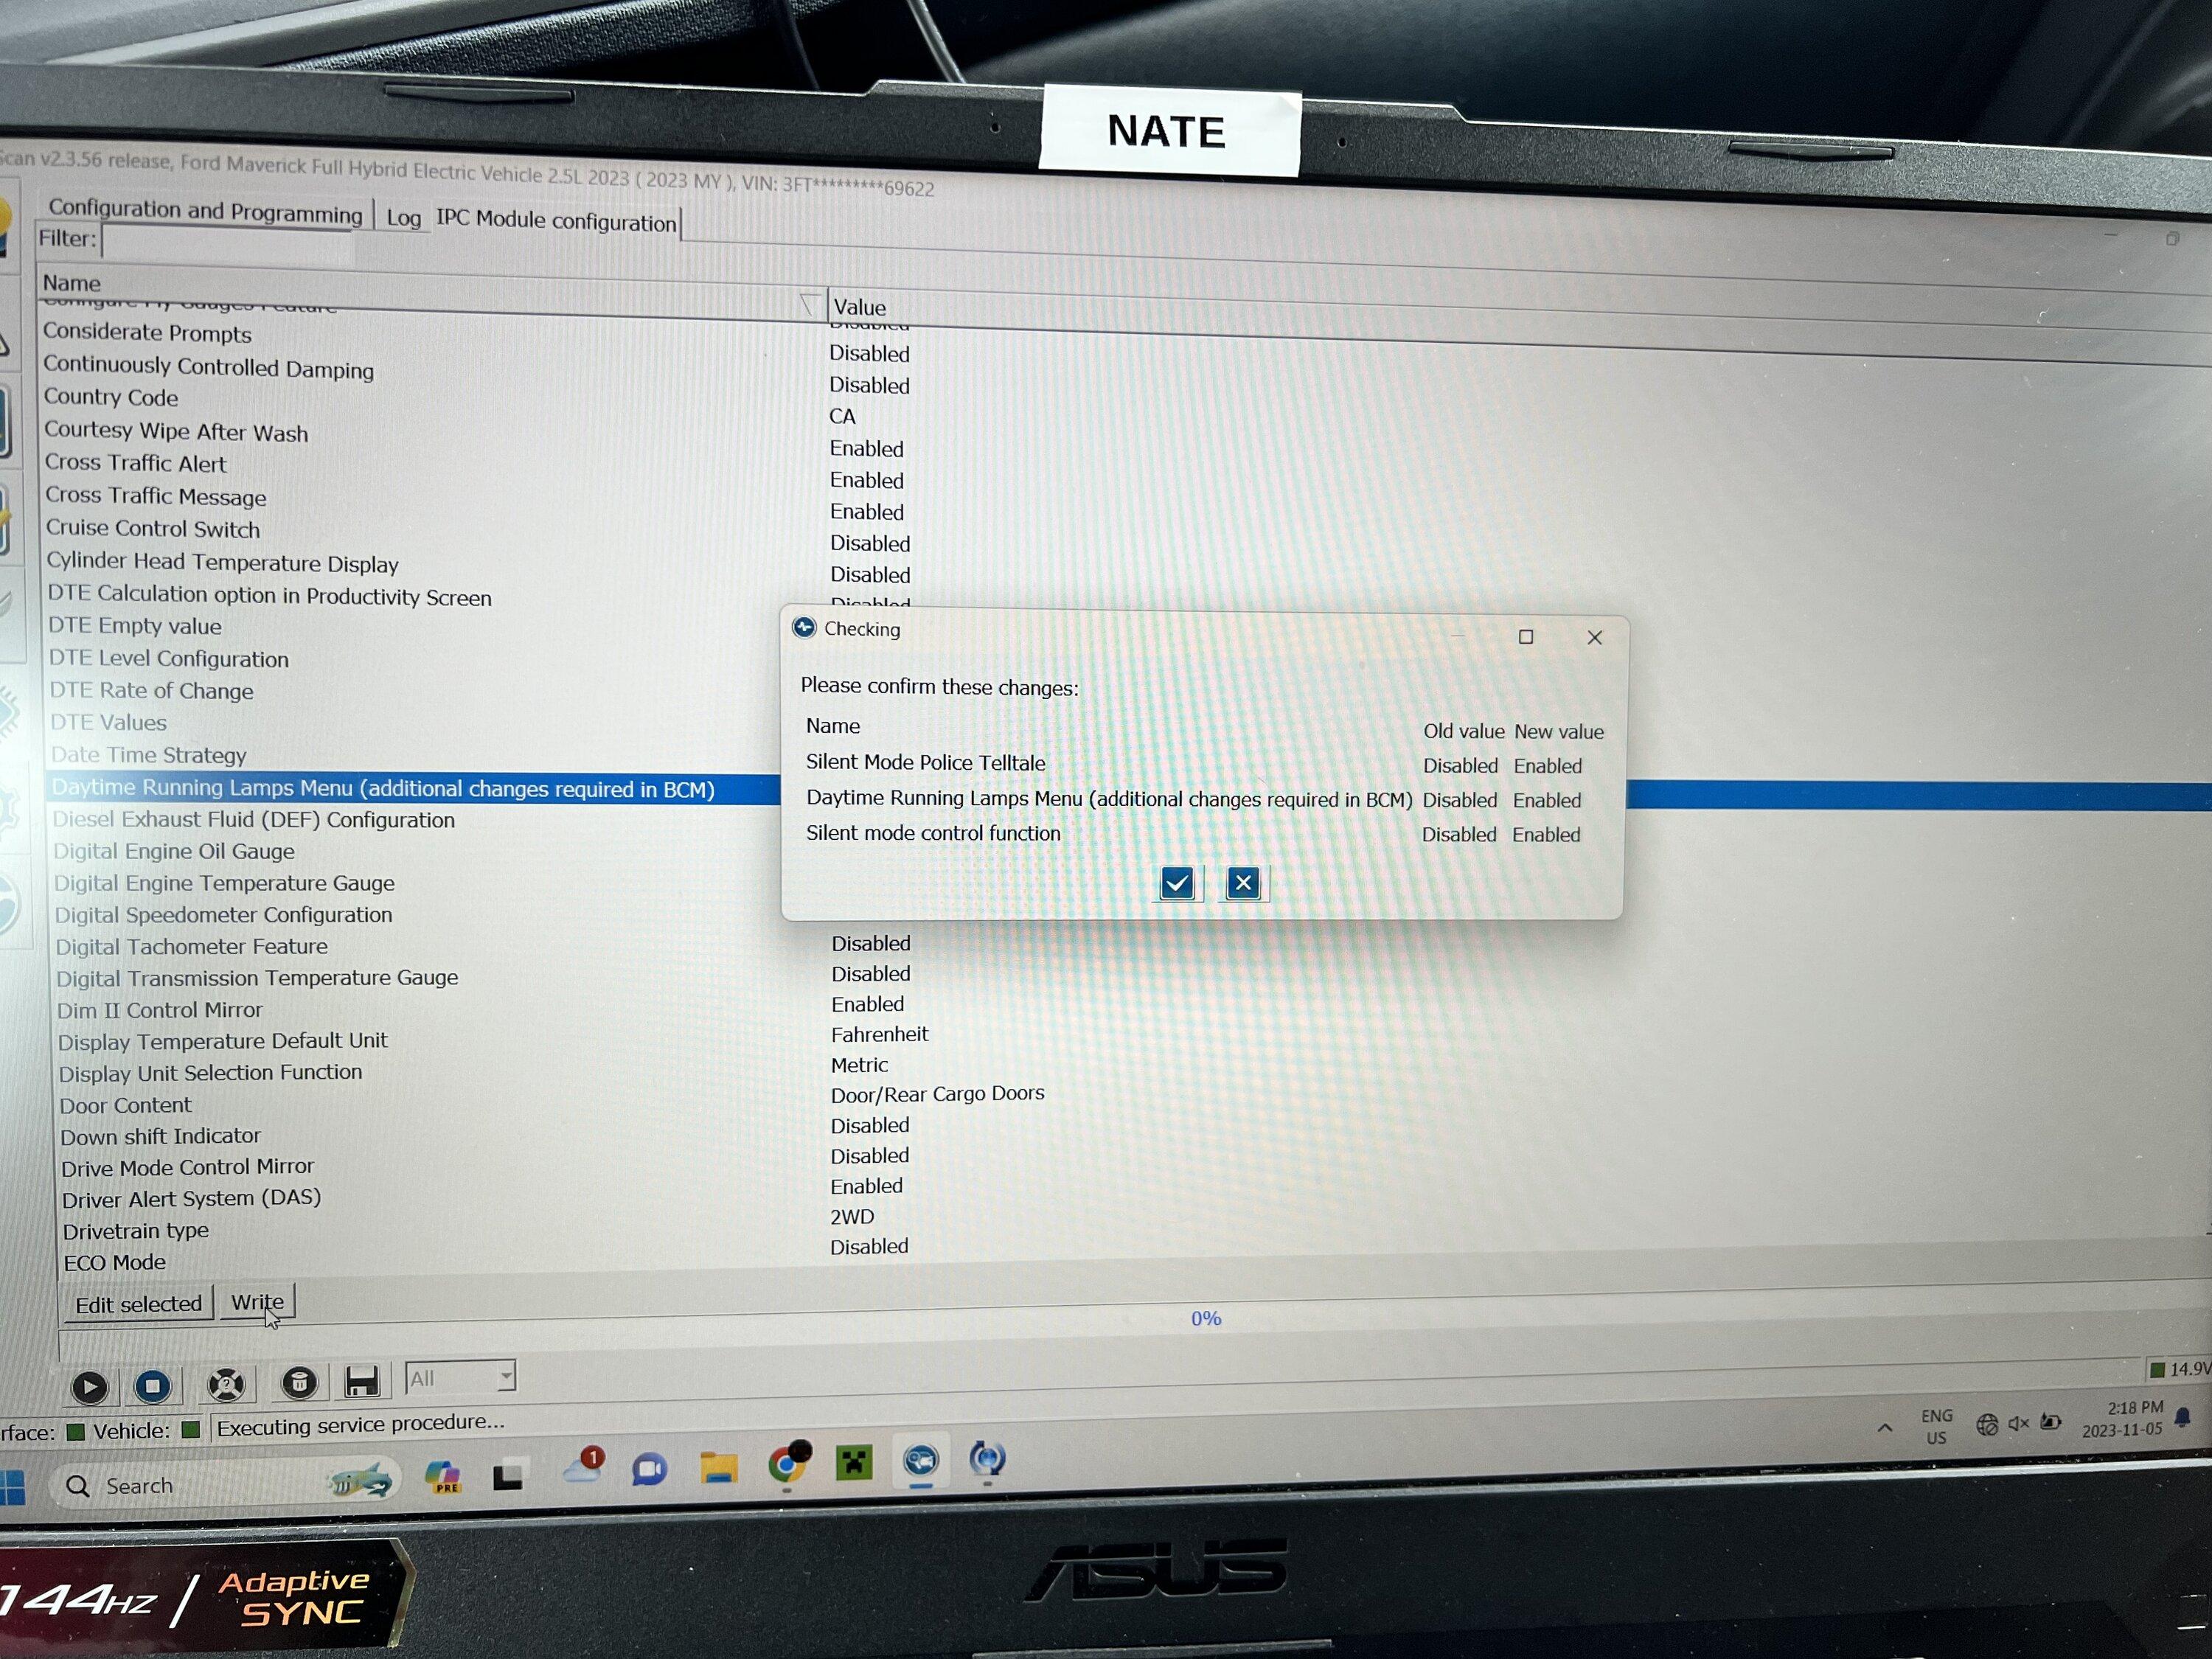Open Google Chrome from the taskbar
The image size is (2212, 1659).
click(788, 1464)
